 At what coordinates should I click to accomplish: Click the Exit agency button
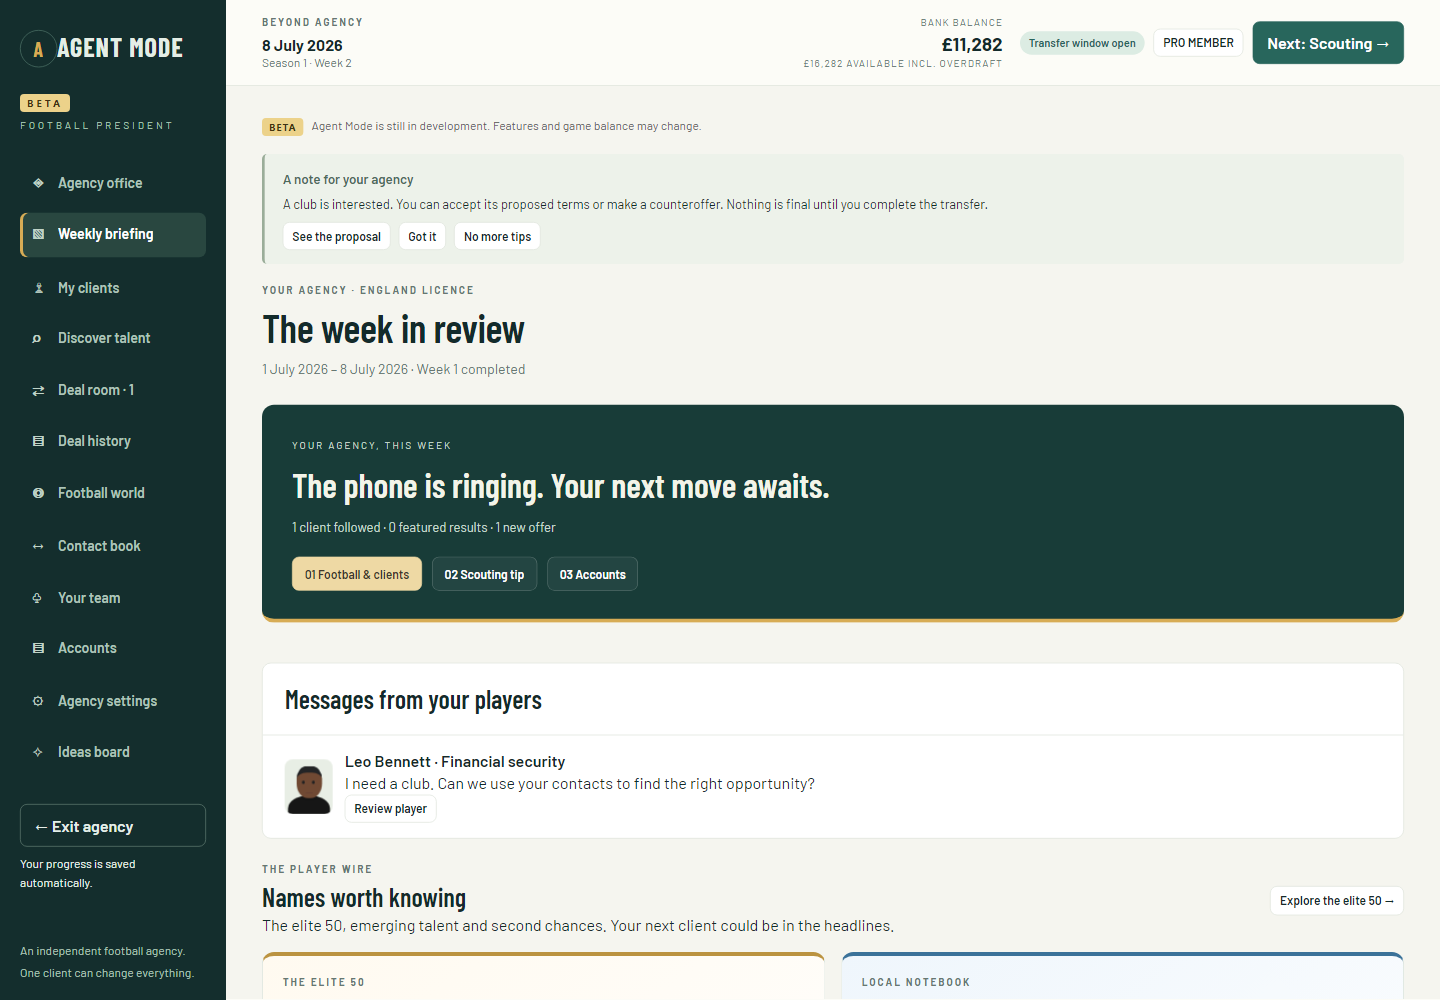(x=113, y=826)
